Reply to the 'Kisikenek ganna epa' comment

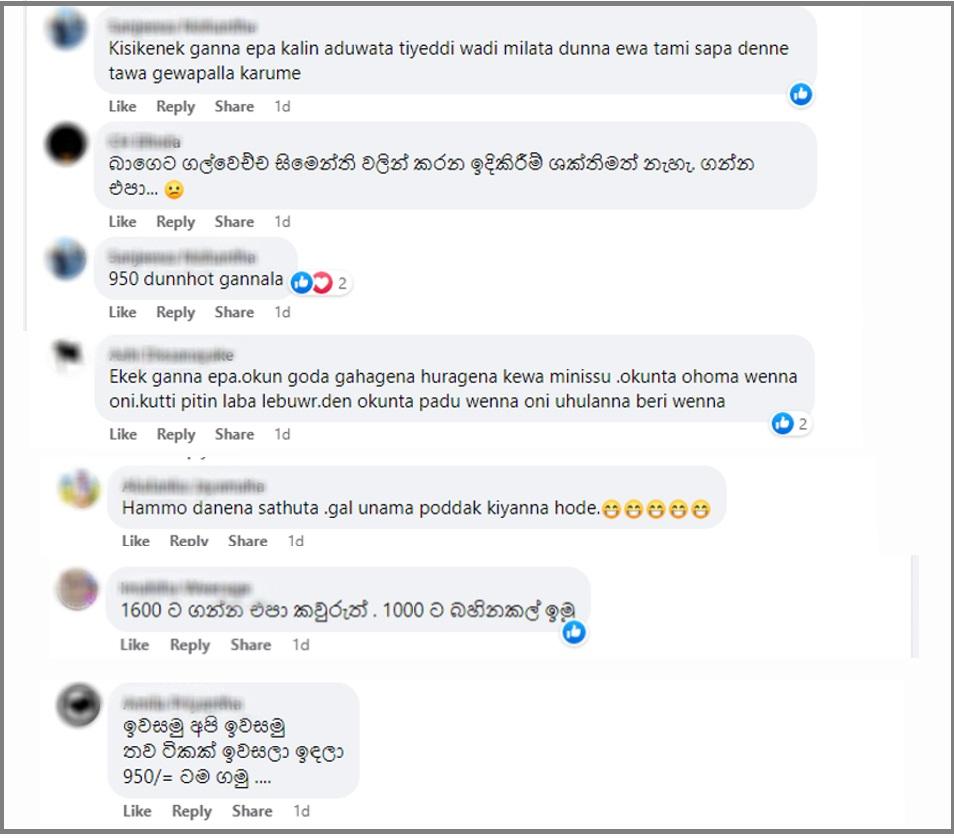point(175,106)
